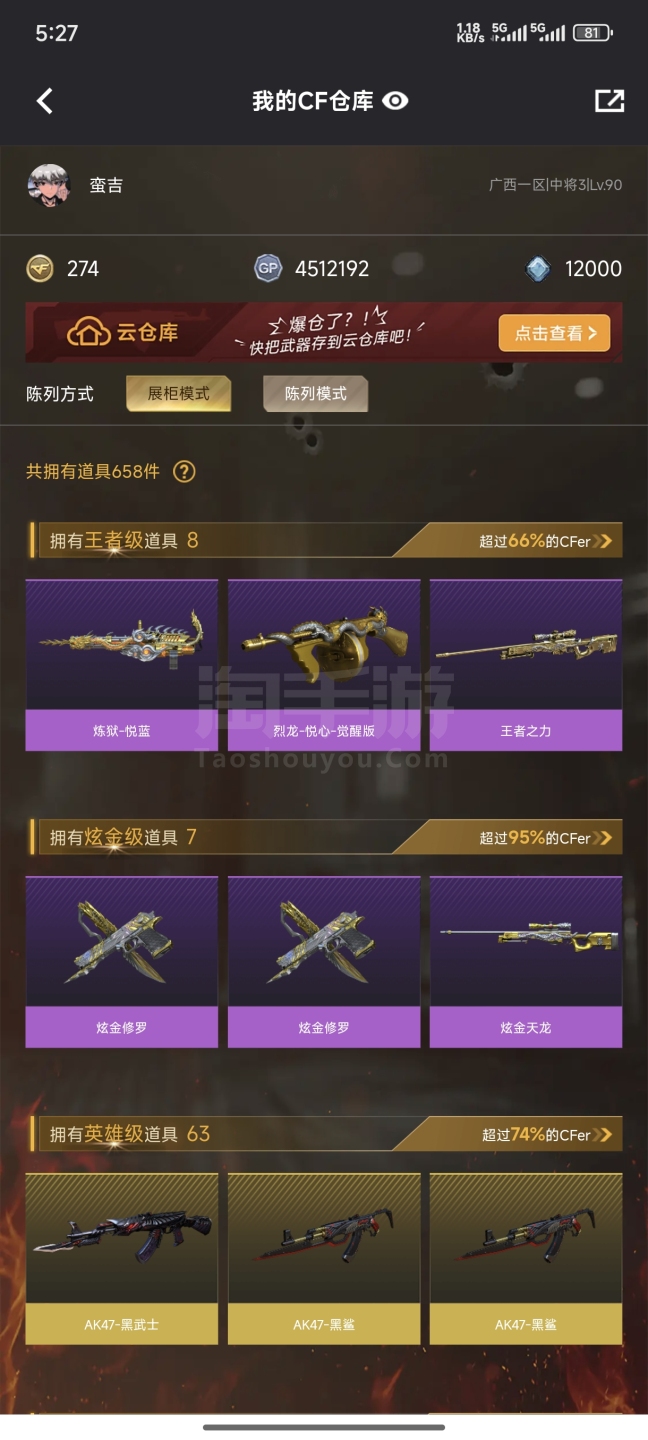Expand the 炫金级道具 section arrow
Viewport: 648px width, 1440px height.
click(x=602, y=838)
